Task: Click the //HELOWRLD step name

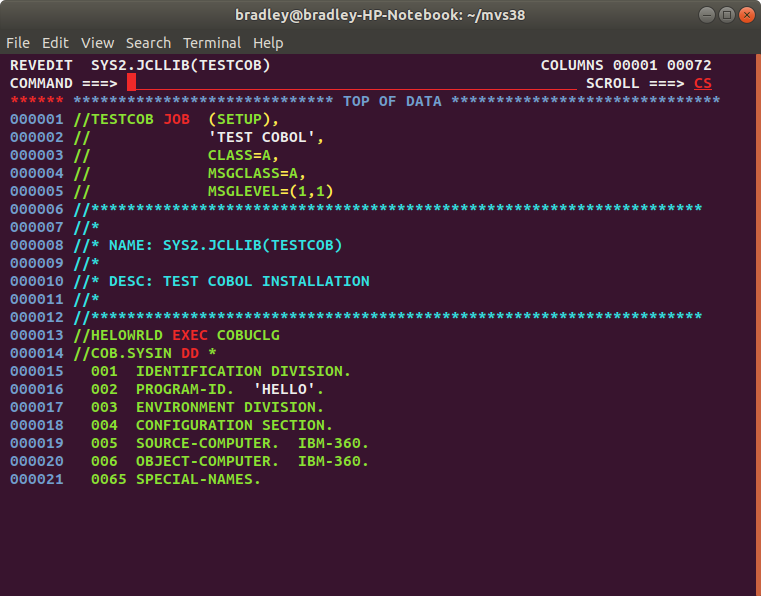Action: click(118, 335)
